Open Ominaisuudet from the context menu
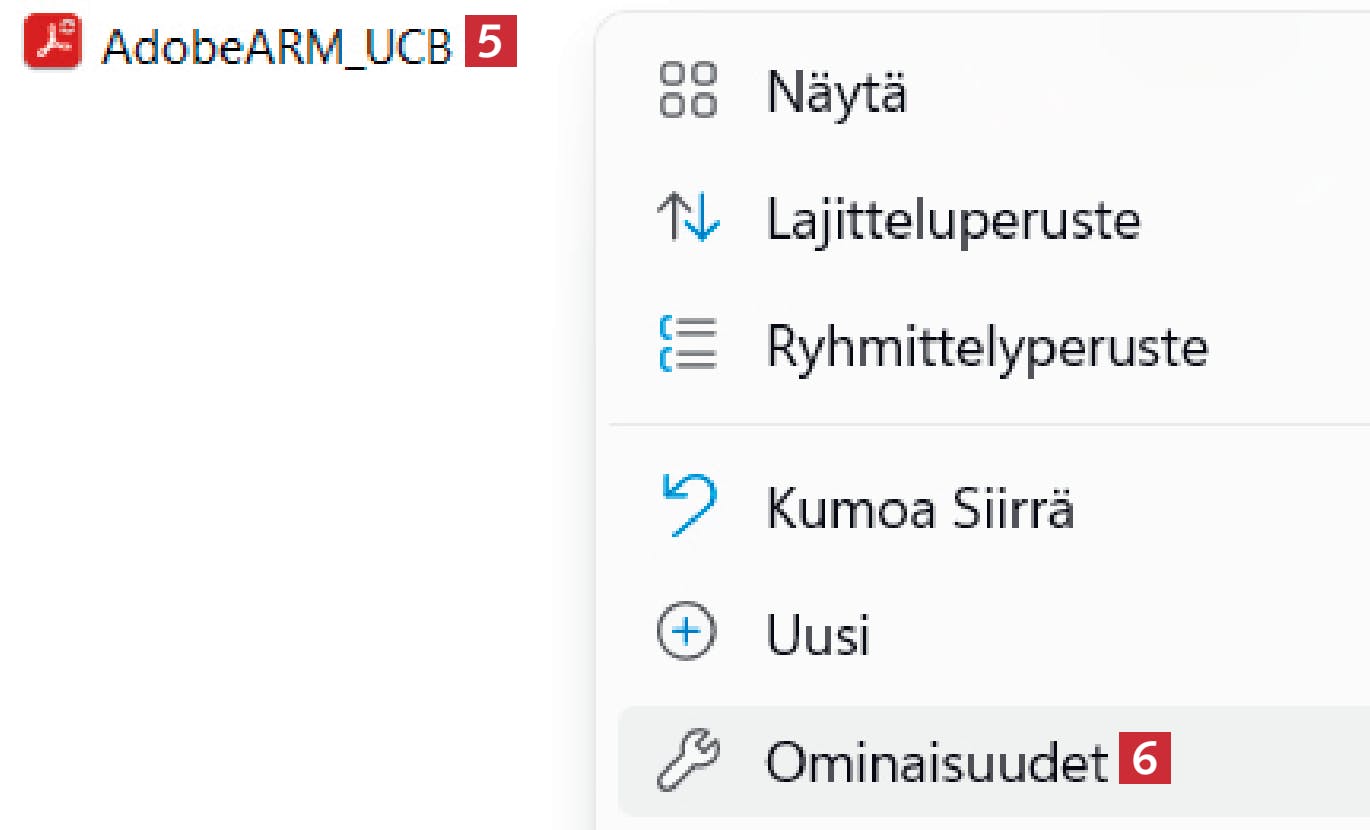1370x830 pixels. (936, 762)
